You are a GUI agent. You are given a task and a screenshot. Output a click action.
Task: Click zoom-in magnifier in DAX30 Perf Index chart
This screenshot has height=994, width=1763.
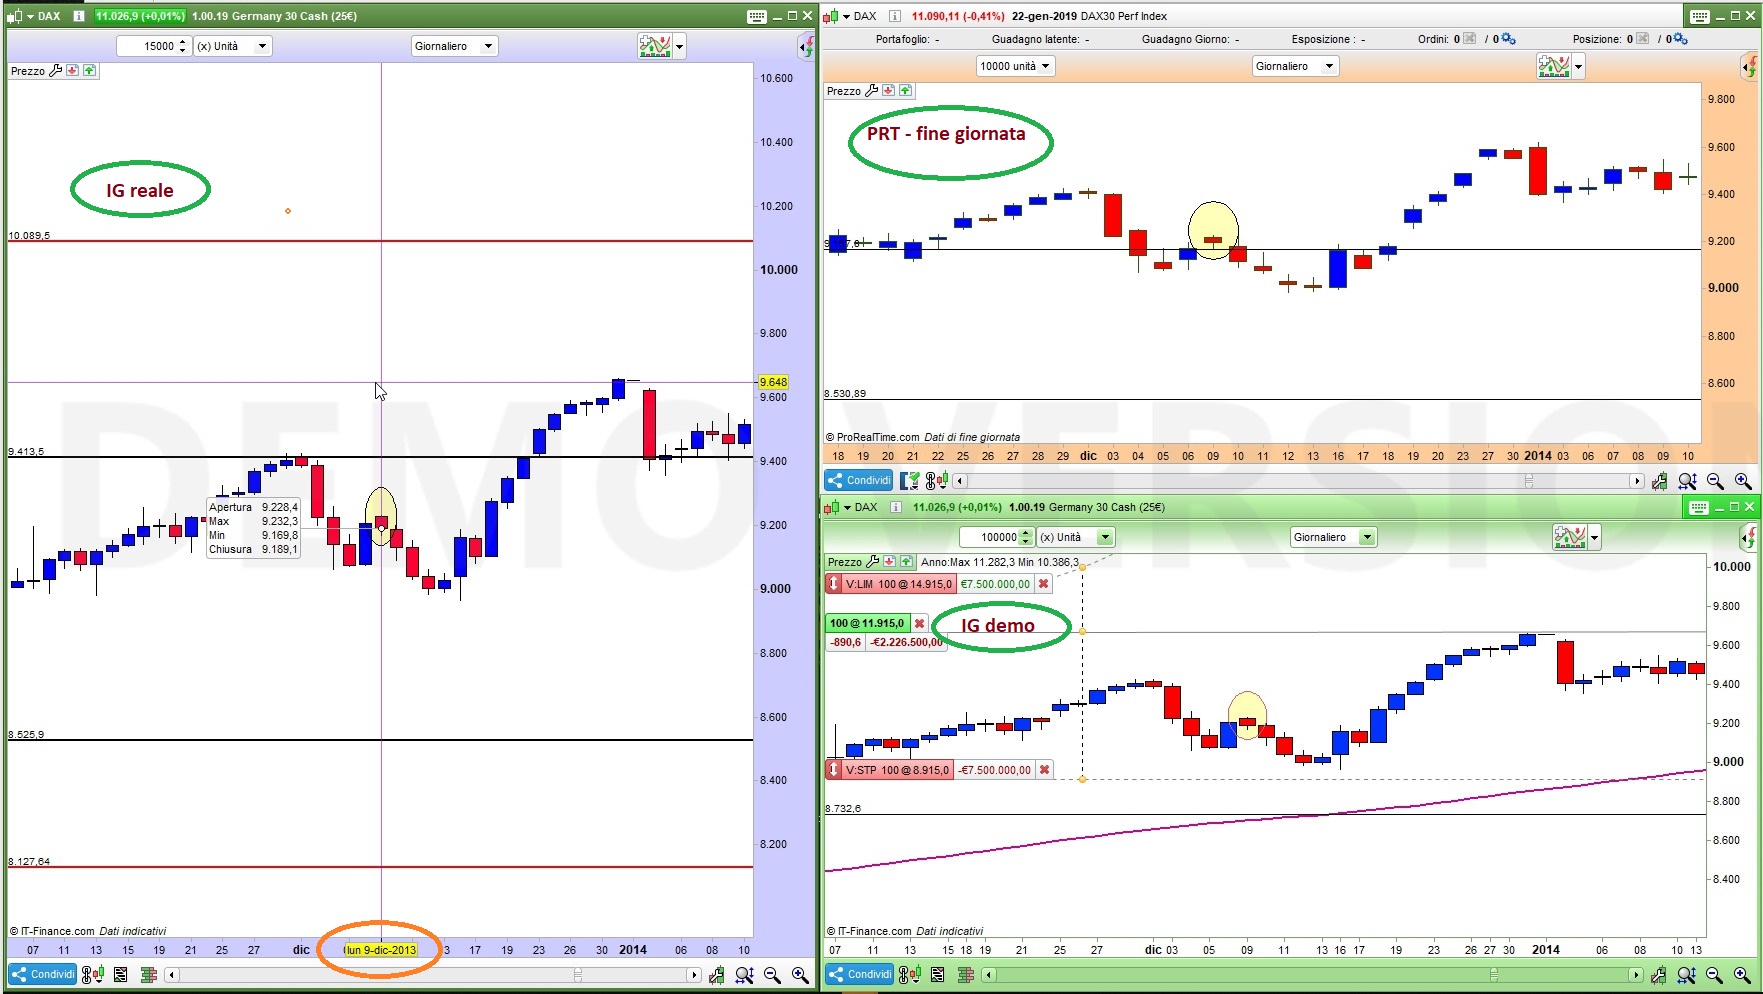click(x=1743, y=481)
